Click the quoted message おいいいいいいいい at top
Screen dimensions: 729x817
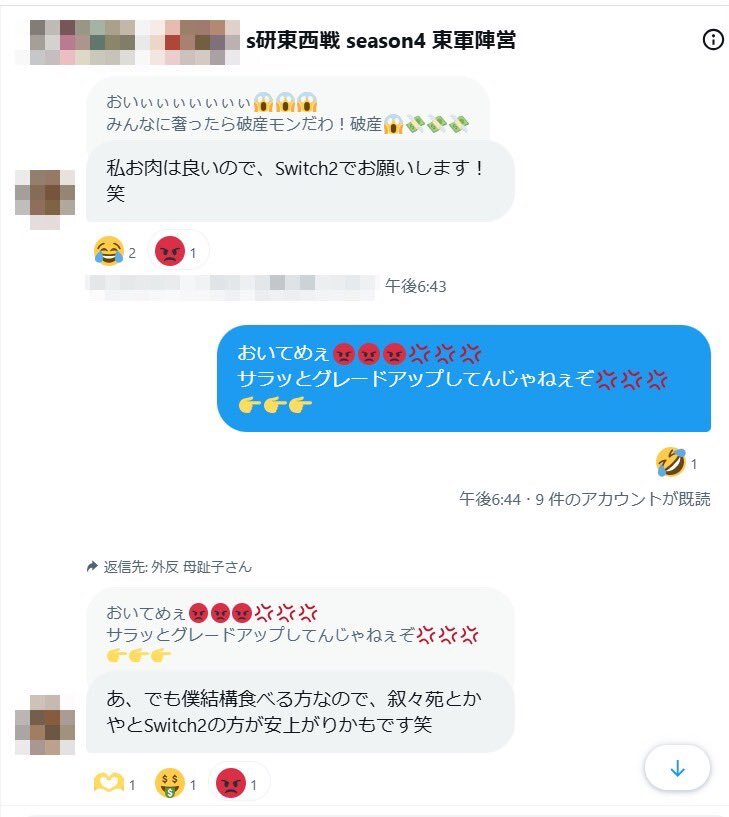coord(288,112)
